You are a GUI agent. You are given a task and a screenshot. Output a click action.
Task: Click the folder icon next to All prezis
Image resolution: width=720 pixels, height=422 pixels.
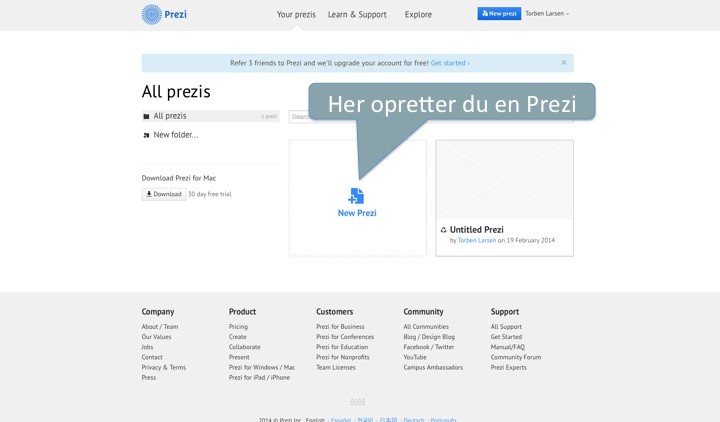click(146, 117)
